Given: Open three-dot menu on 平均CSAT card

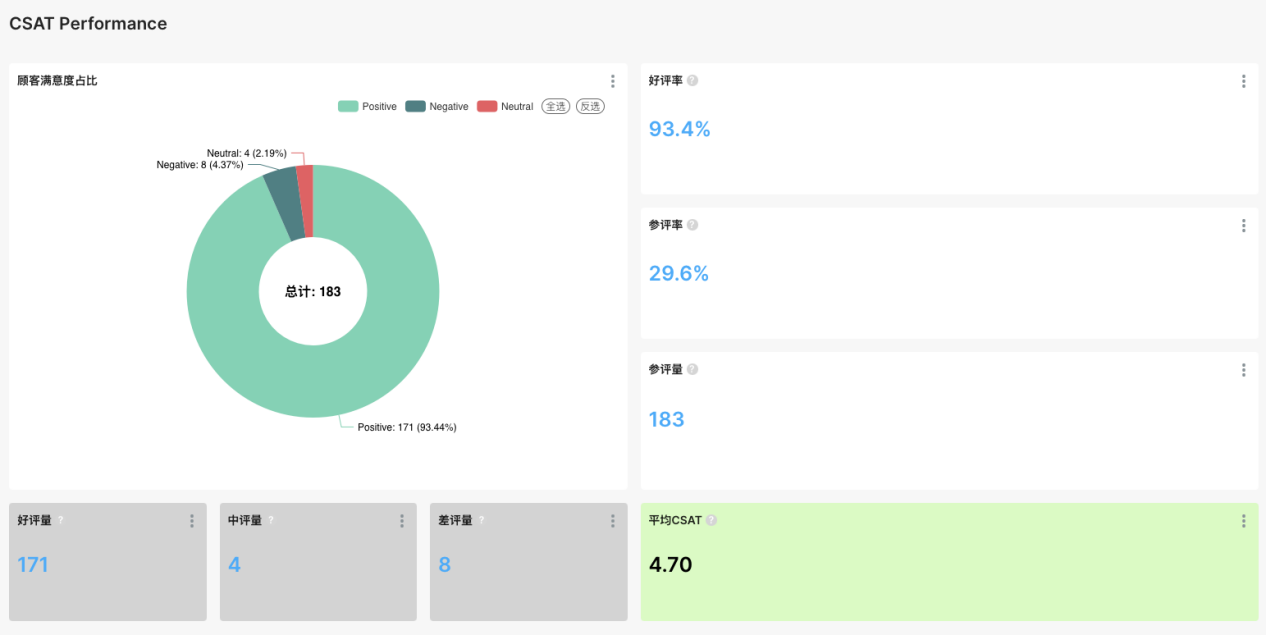Looking at the screenshot, I should point(1243,521).
